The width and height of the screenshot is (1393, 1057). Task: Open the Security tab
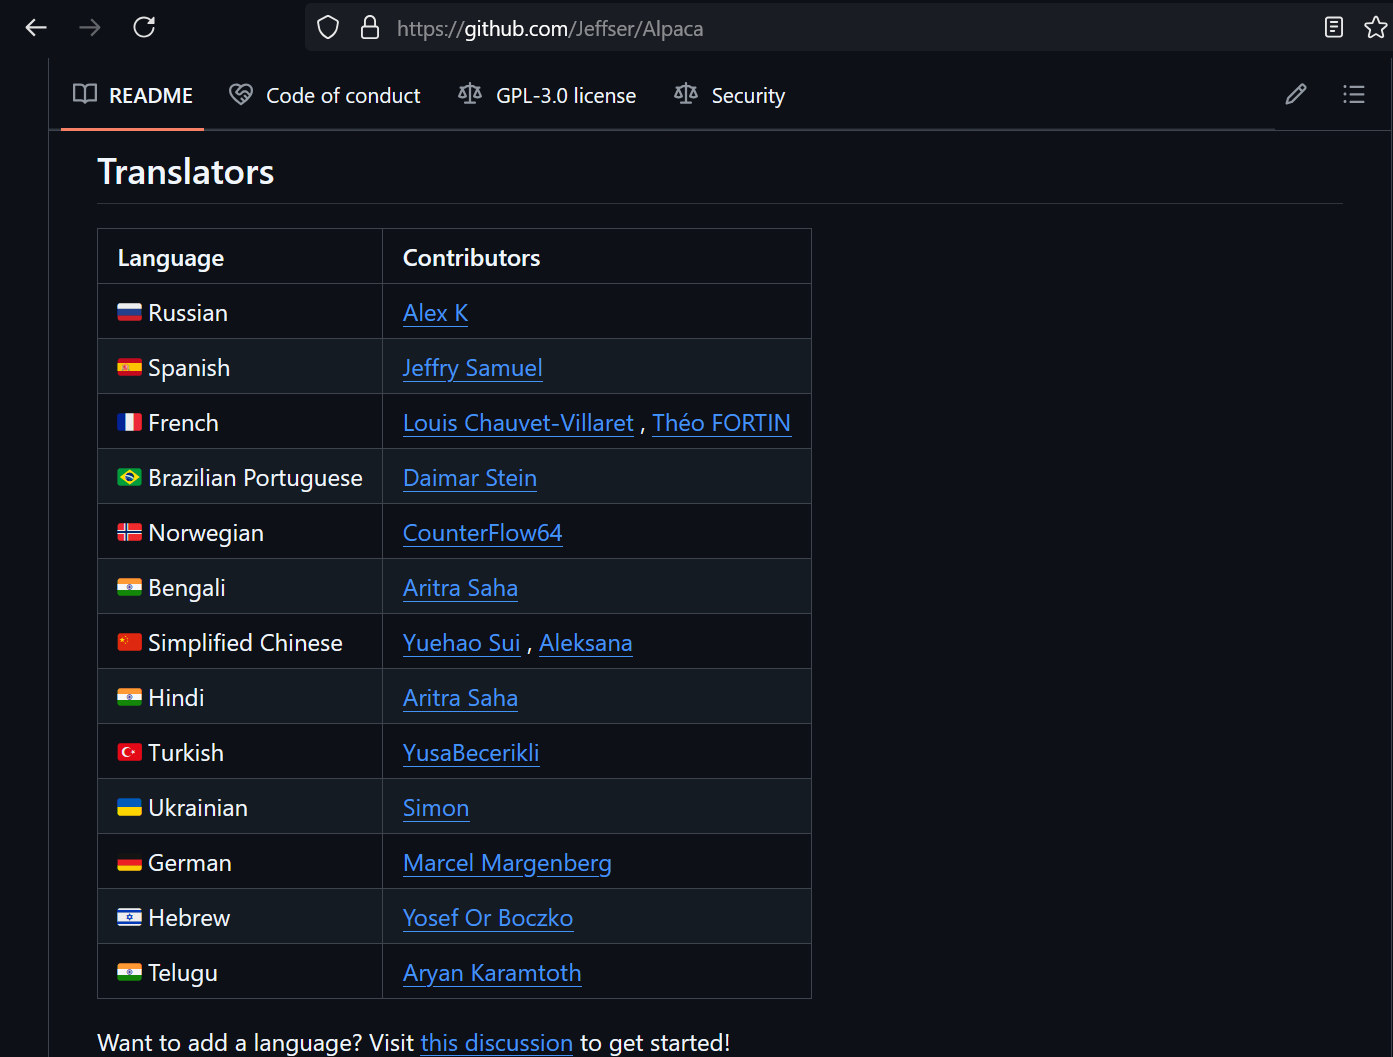coord(730,96)
